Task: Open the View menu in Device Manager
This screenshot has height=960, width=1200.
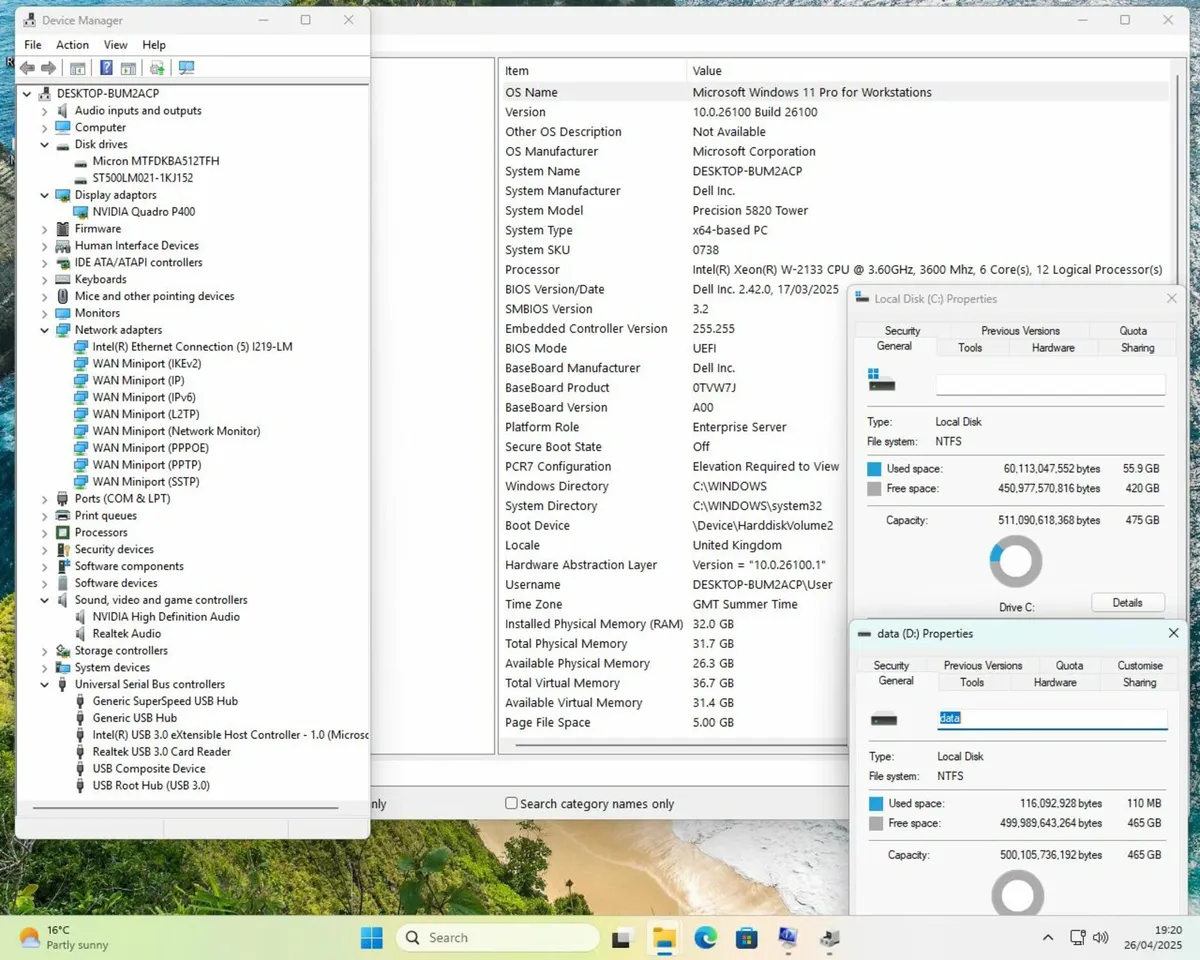Action: 116,45
